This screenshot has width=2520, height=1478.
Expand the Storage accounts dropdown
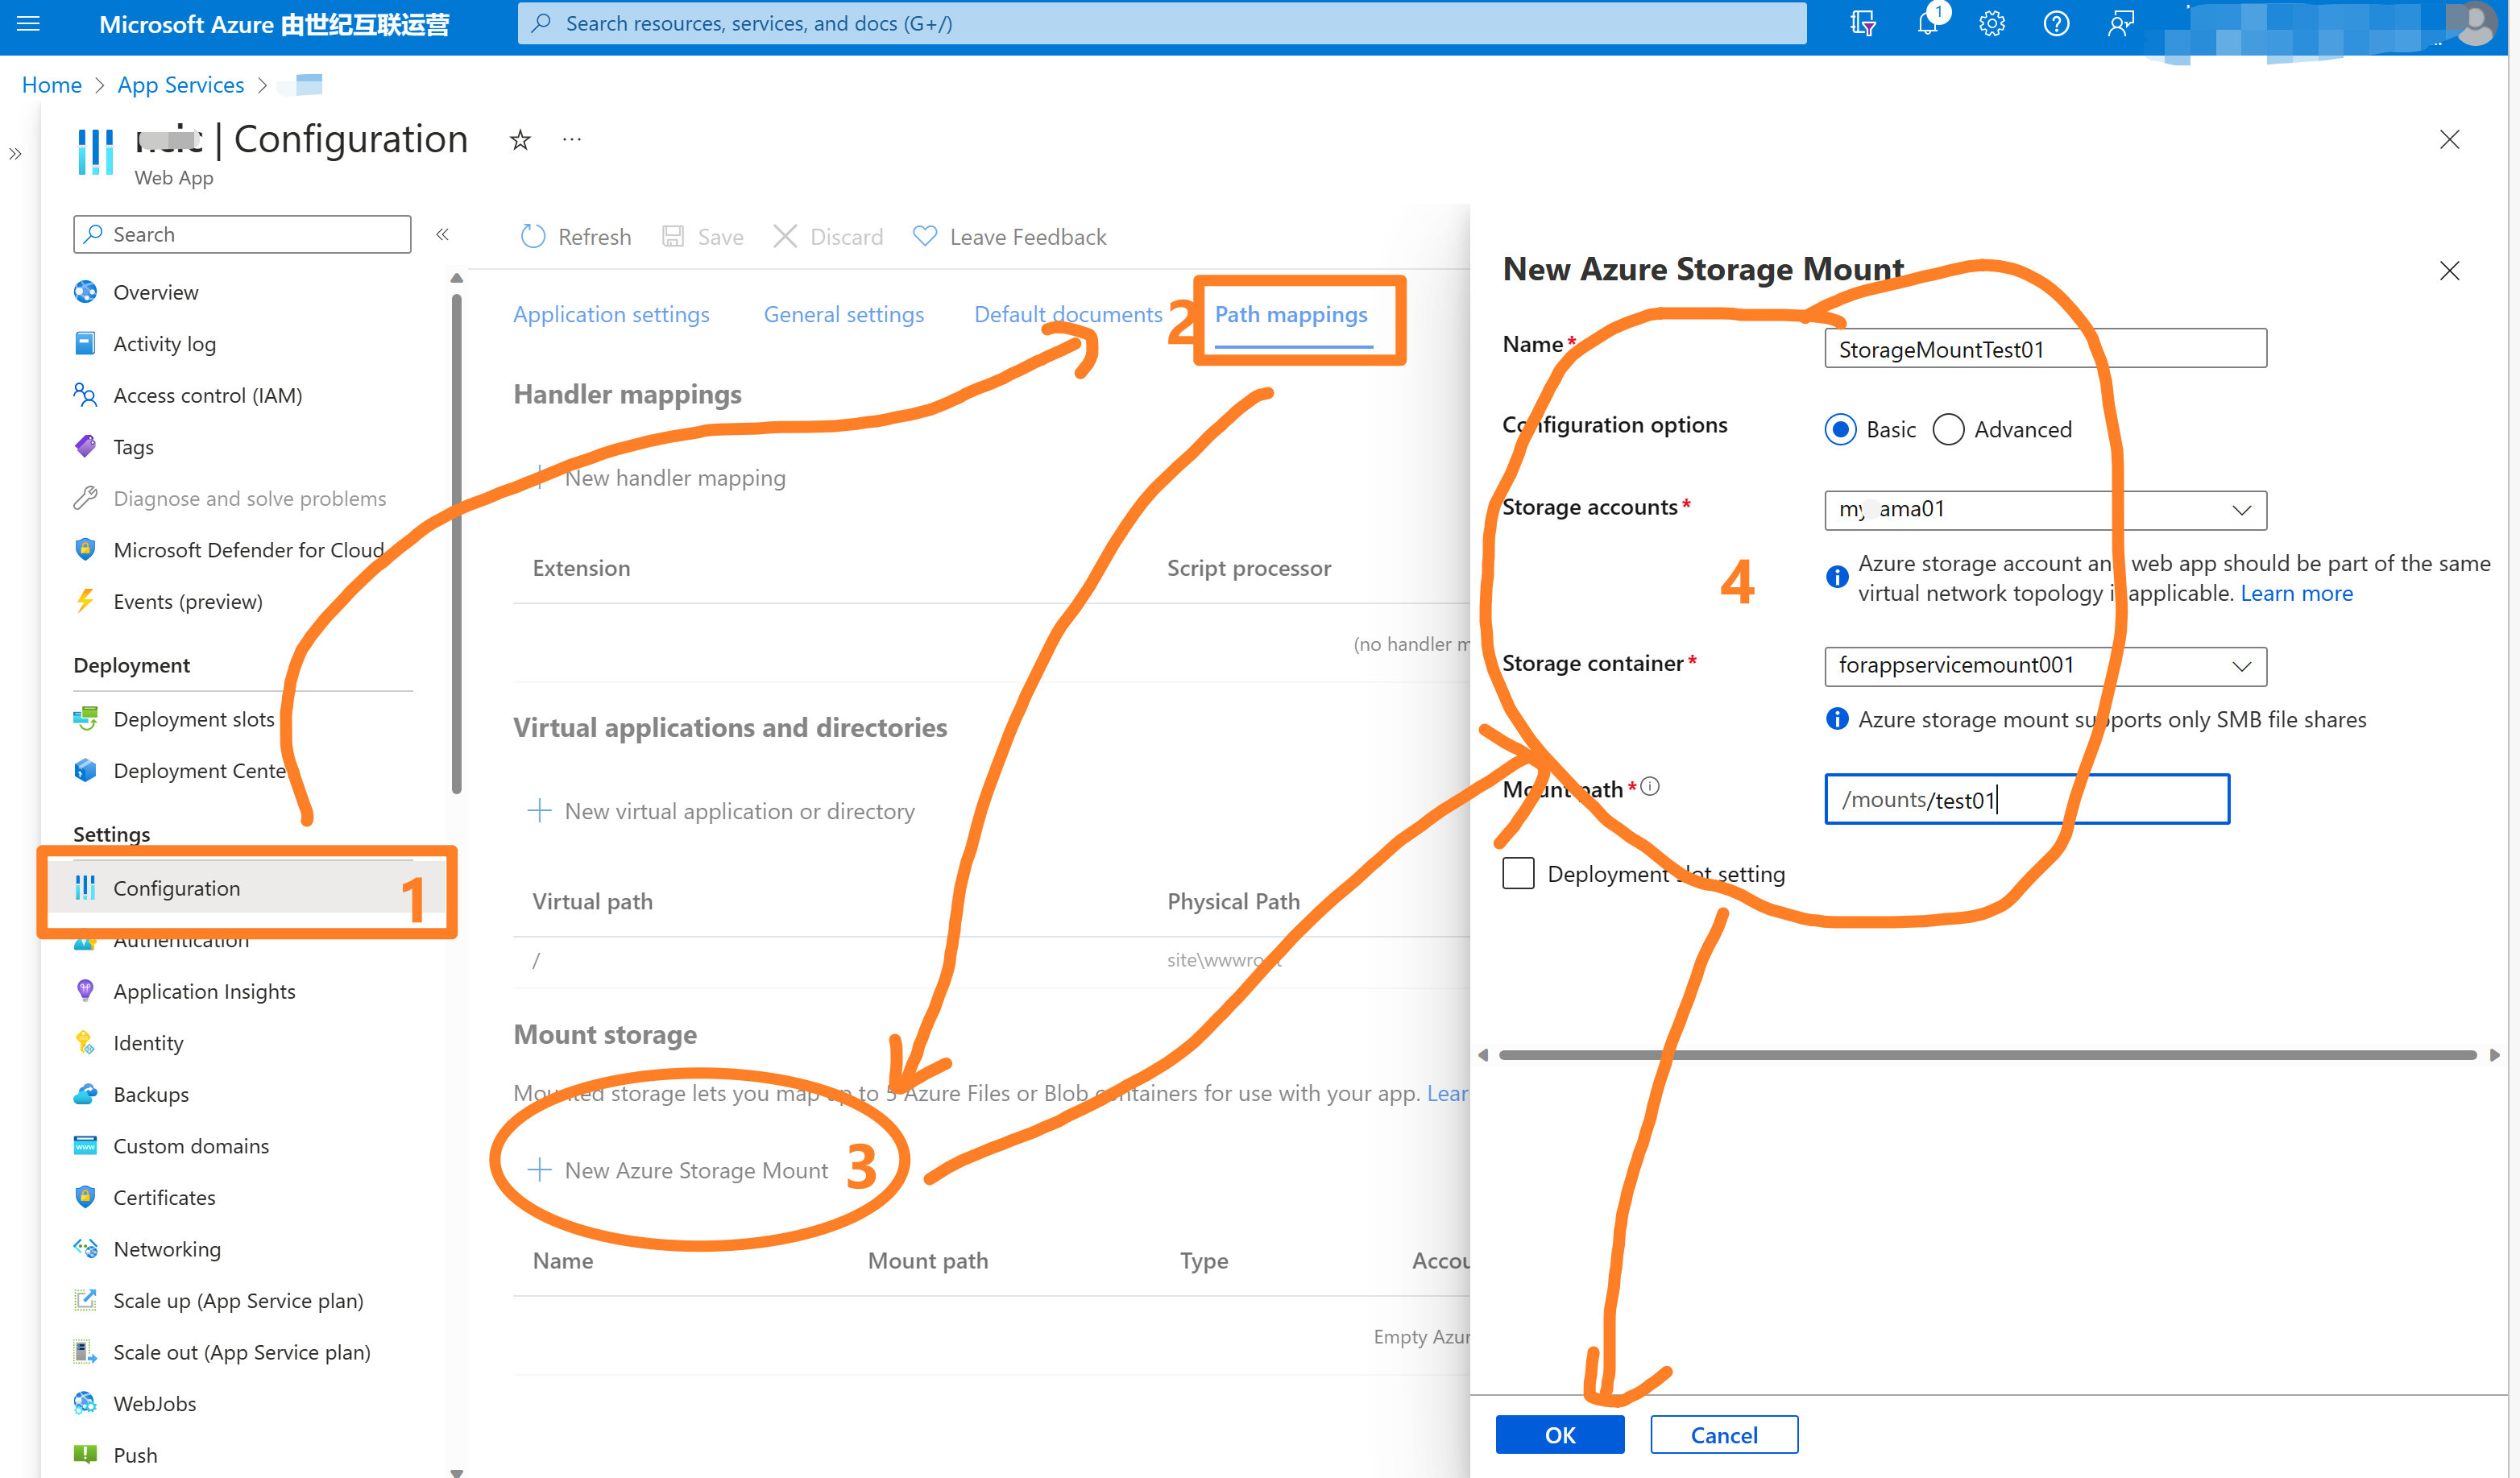[2241, 510]
